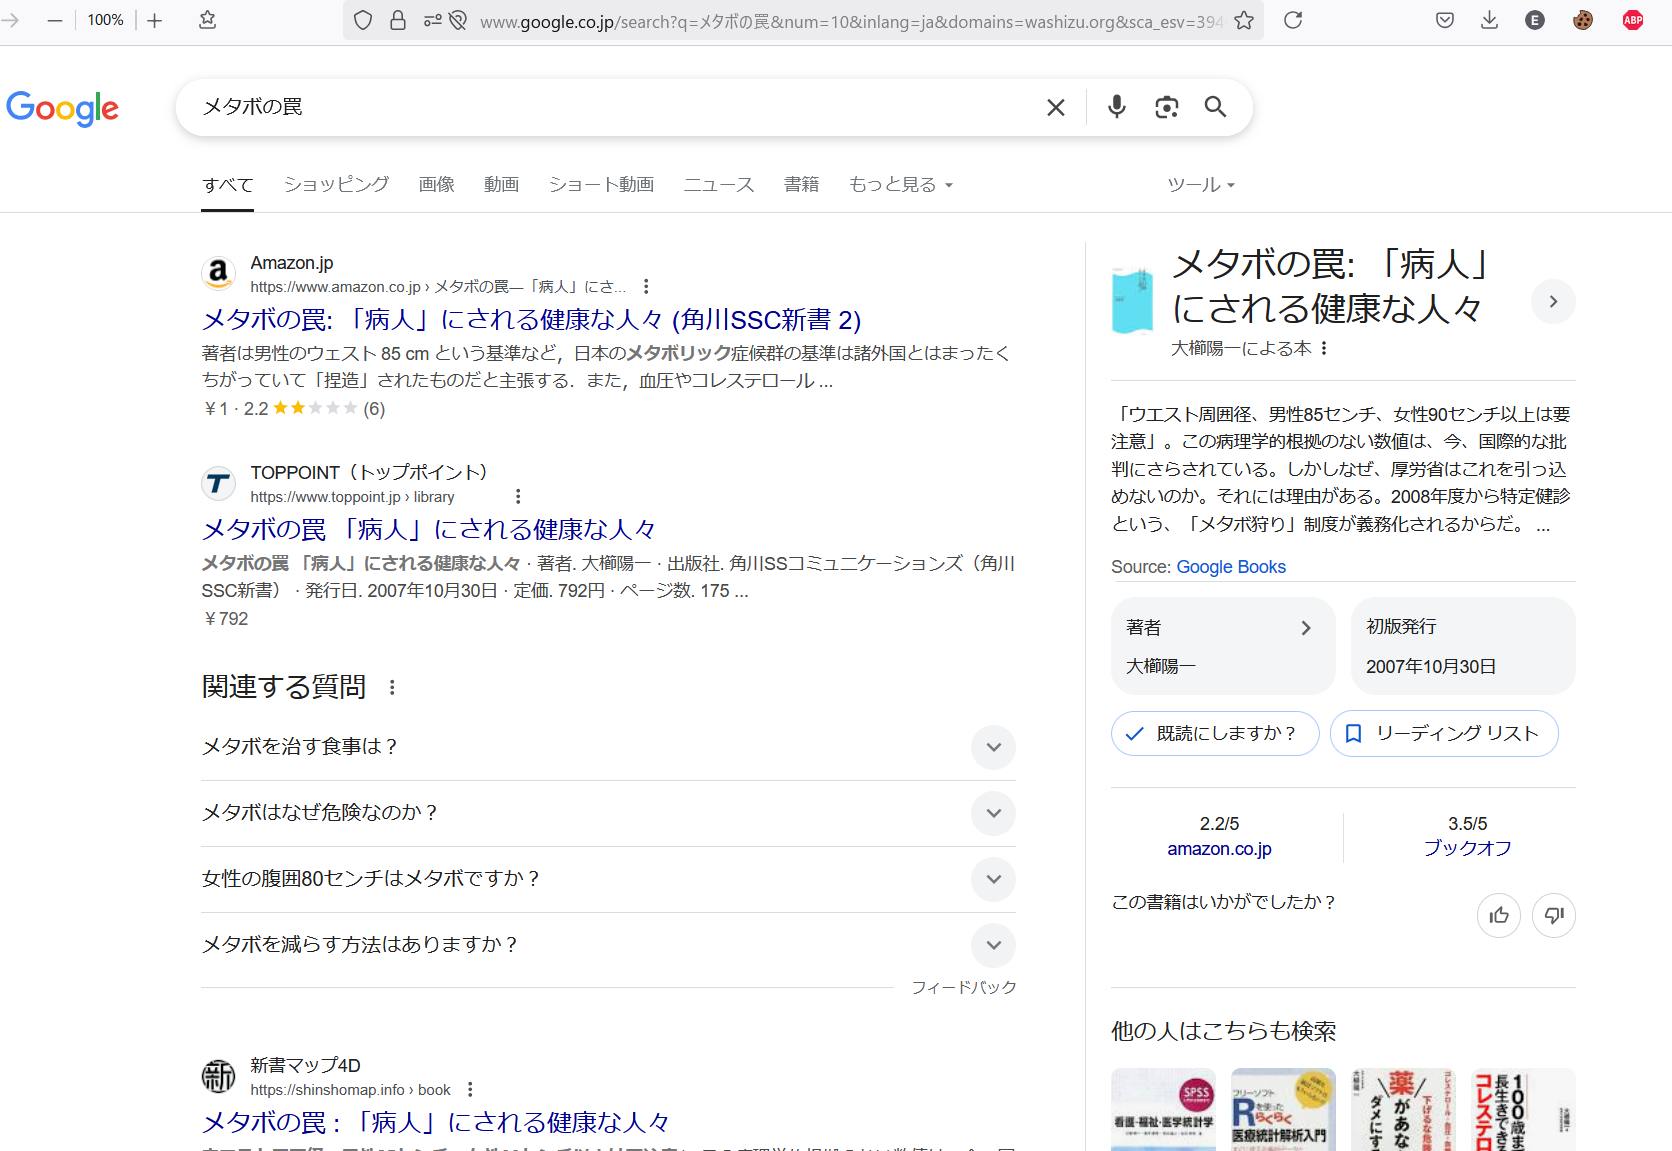Open the TOPPOINT result options menu
The width and height of the screenshot is (1672, 1151).
(517, 497)
